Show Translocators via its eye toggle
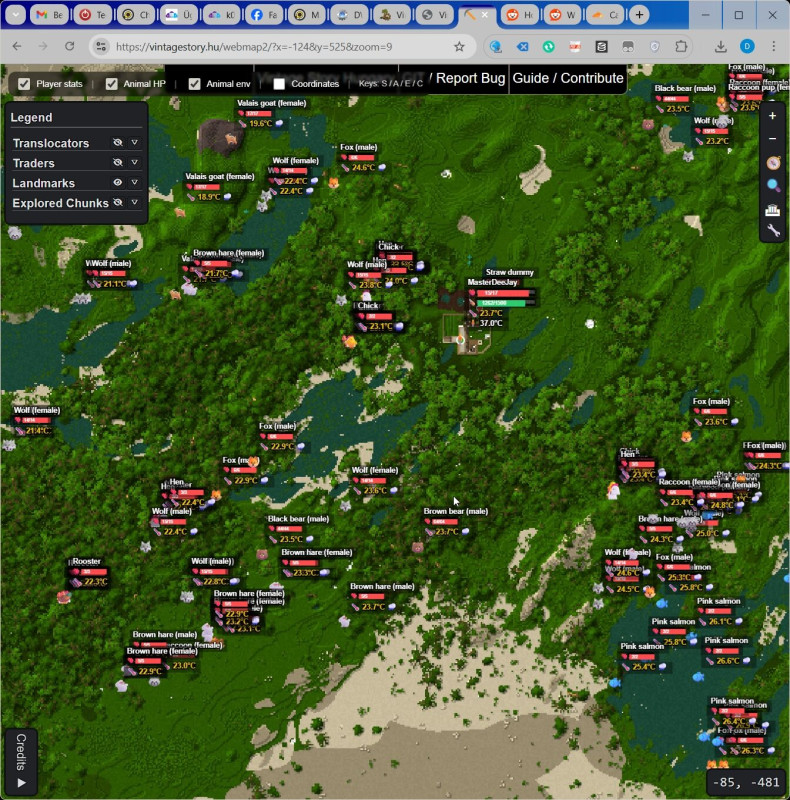The height and width of the screenshot is (800, 790). (118, 142)
